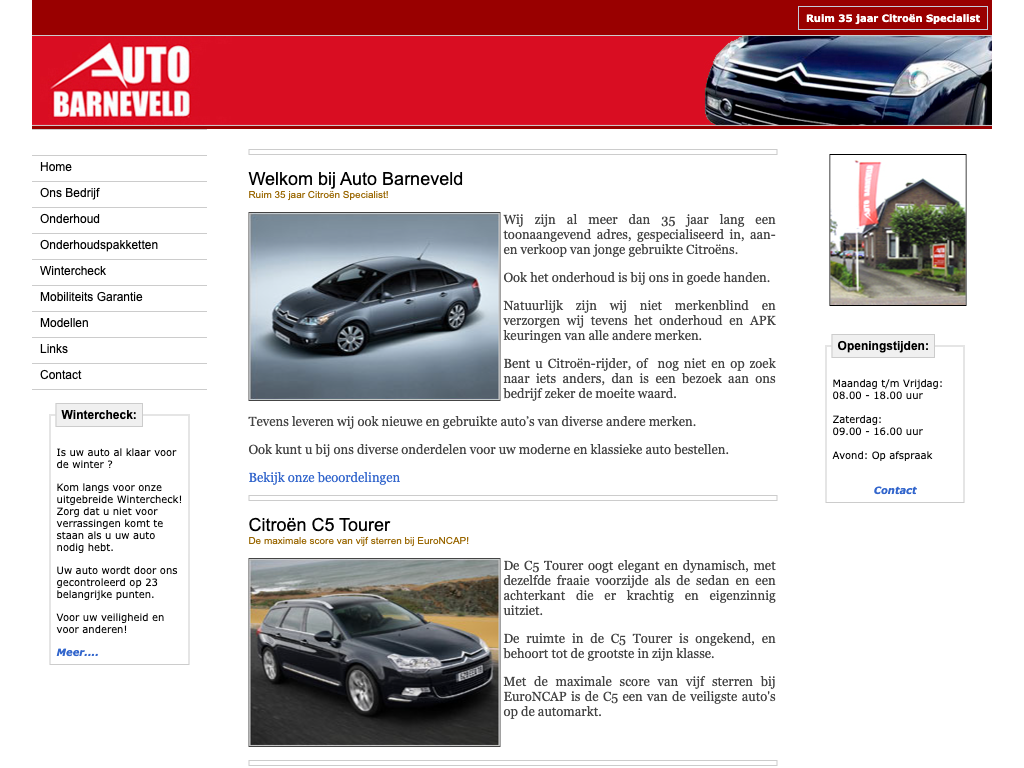This screenshot has width=1024, height=768.
Task: Click the Ruim 35 jaar Citroën Specialist badge
Action: click(x=892, y=18)
